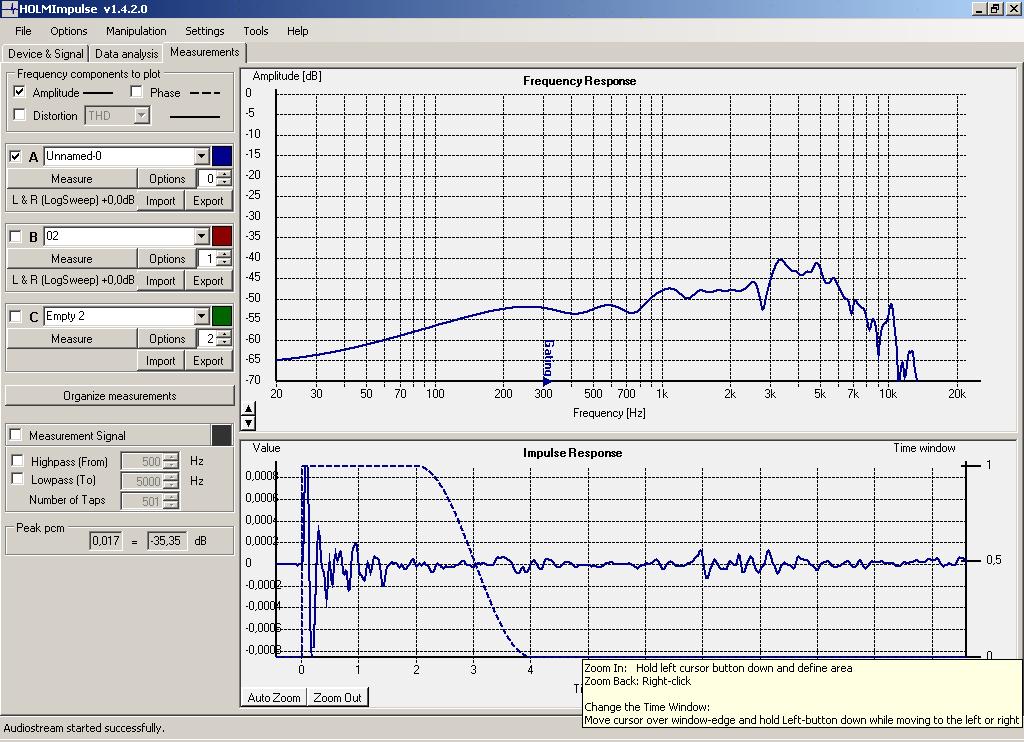
Task: Expand the 02 measurement name dropdown
Action: (x=201, y=236)
